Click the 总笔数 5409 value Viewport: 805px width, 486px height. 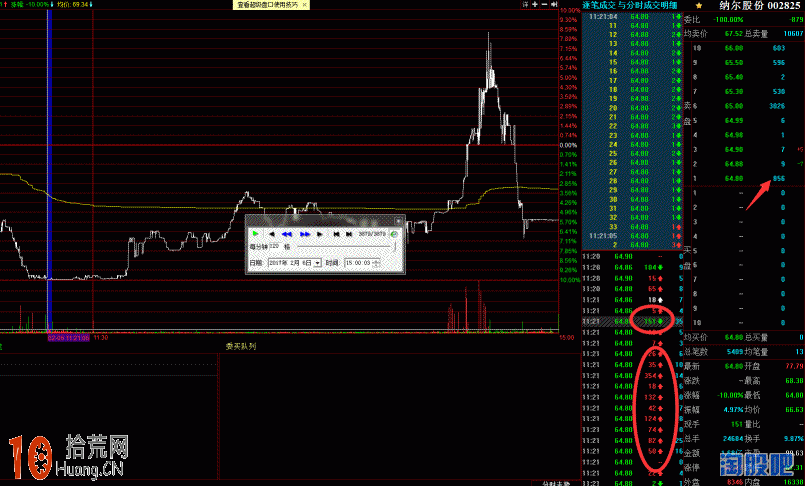735,352
